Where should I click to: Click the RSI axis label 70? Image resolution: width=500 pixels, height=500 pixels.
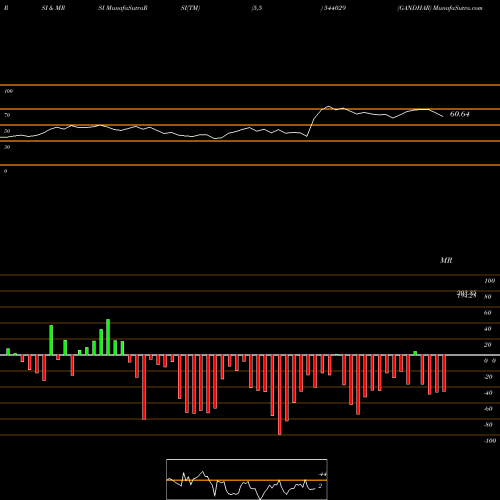(7, 115)
